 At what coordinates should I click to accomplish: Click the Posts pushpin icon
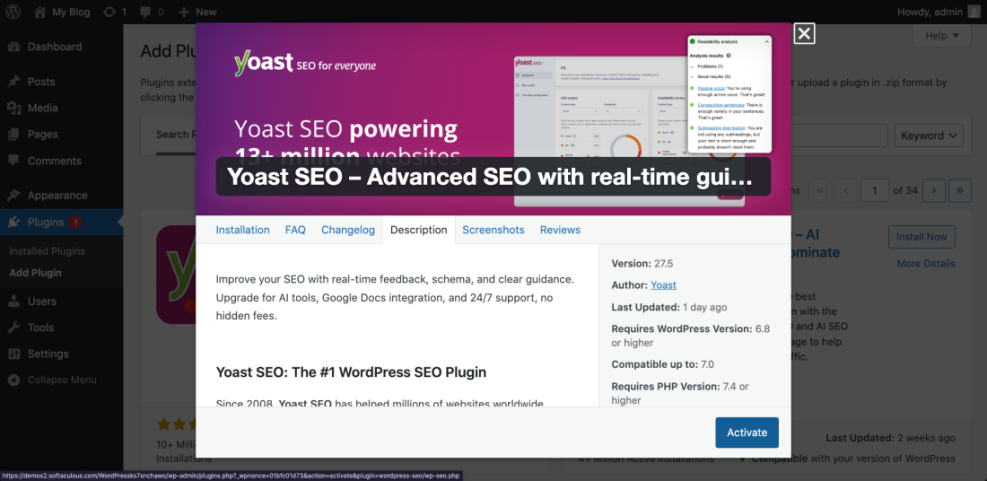coord(14,82)
